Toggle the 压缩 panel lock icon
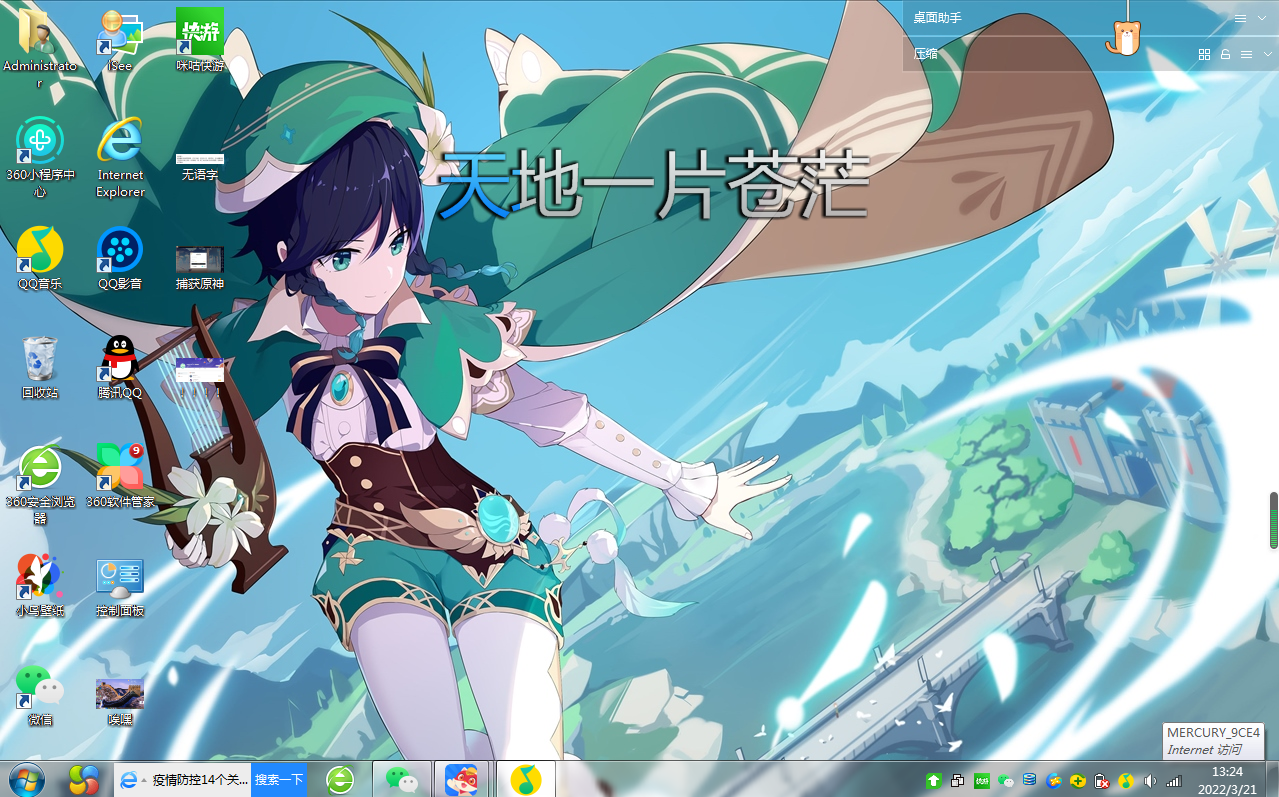 coord(1225,54)
